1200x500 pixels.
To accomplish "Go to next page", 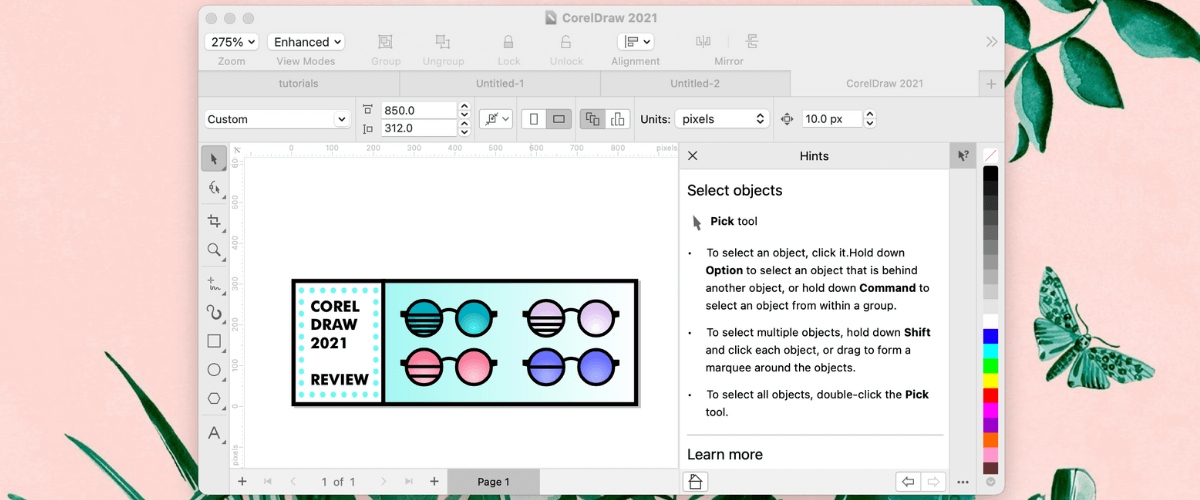I will 384,482.
